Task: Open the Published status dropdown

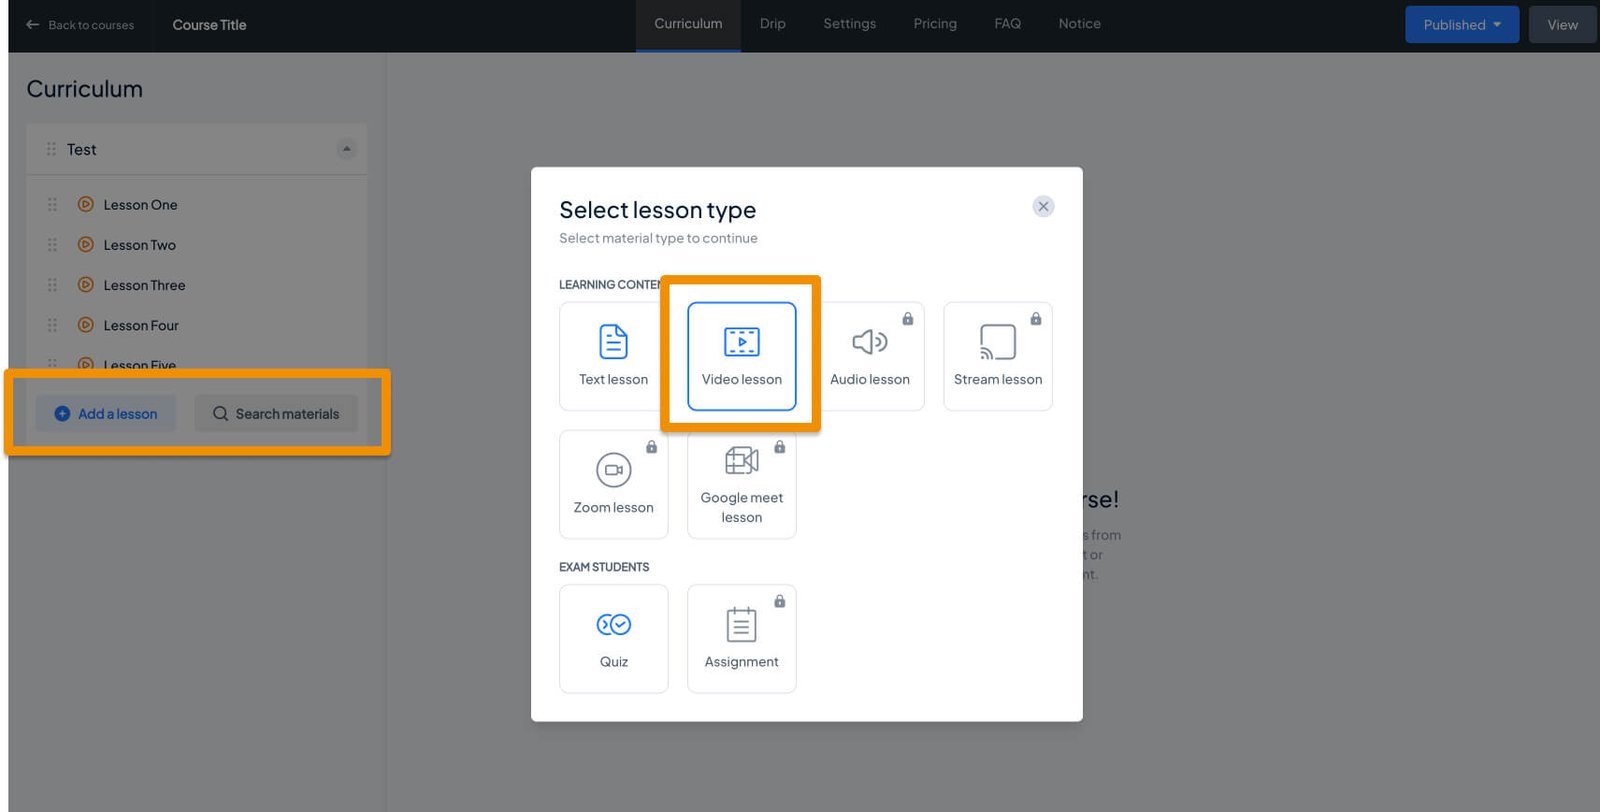Action: coord(1462,25)
